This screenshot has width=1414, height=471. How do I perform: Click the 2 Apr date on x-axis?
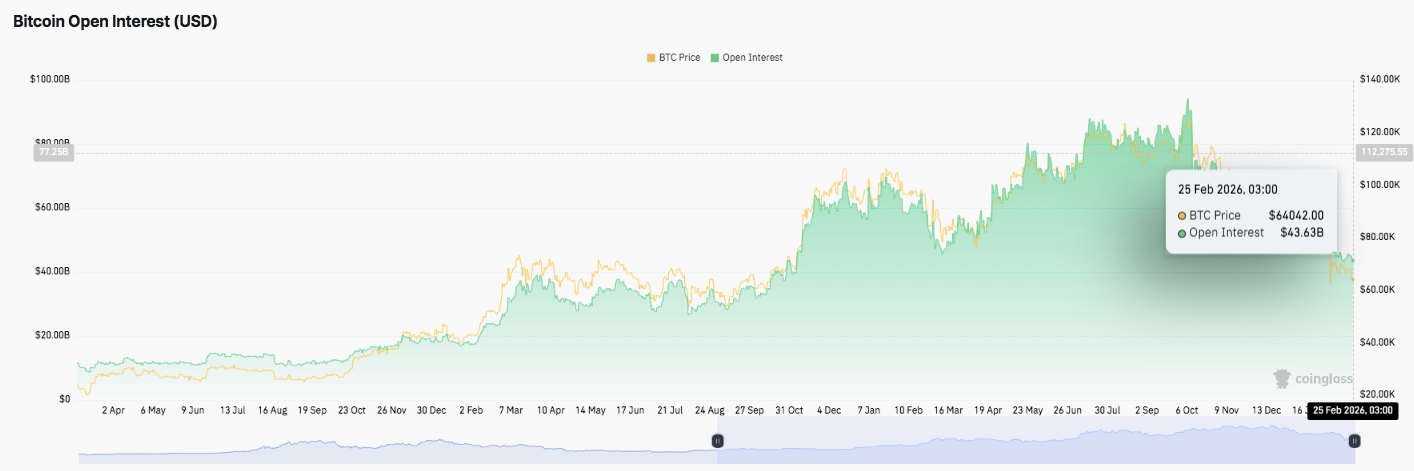pos(112,410)
